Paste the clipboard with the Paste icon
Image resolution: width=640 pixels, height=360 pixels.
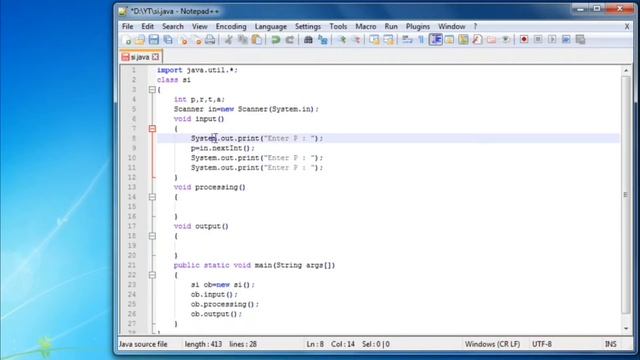[x=257, y=40]
